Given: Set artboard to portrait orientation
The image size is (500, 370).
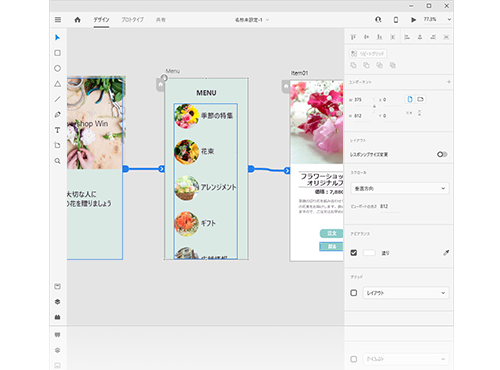Looking at the screenshot, I should pos(410,99).
